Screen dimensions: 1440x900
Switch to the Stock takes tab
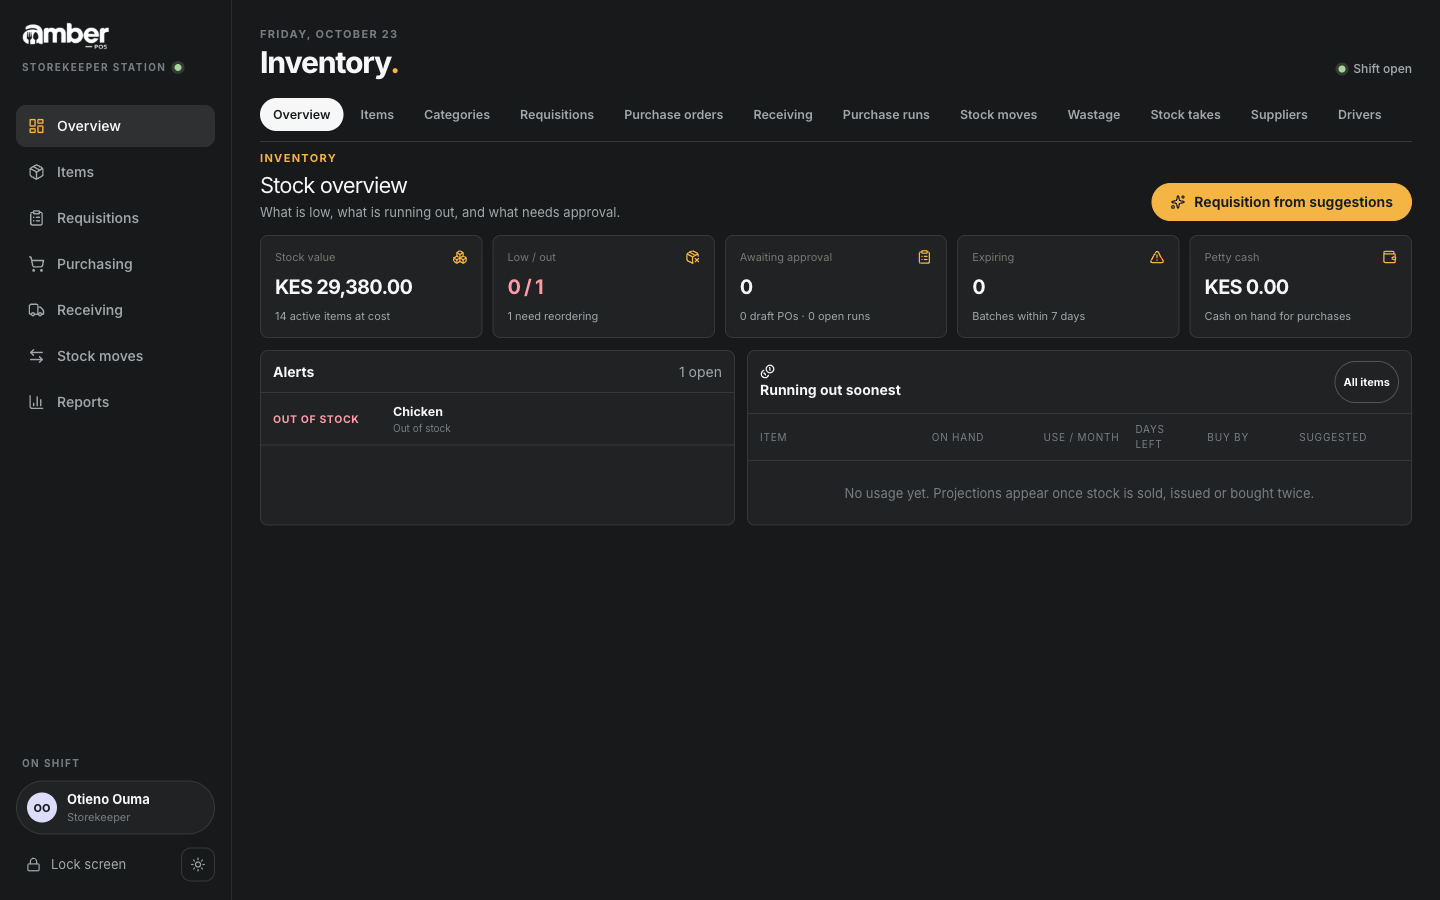click(1185, 115)
